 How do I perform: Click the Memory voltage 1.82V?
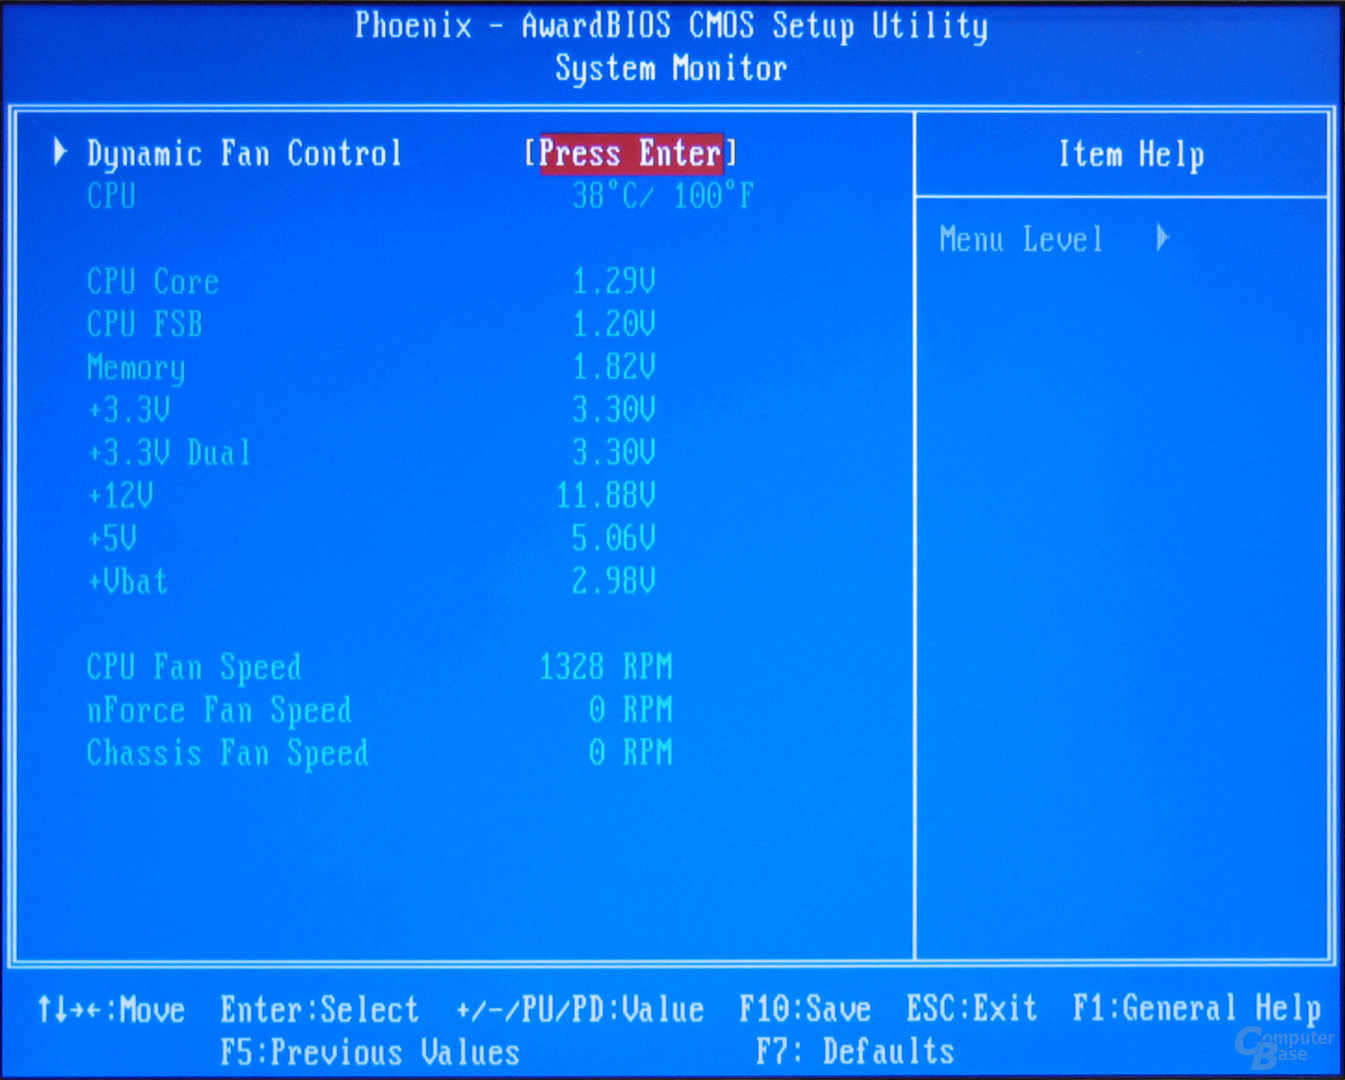pyautogui.click(x=614, y=368)
